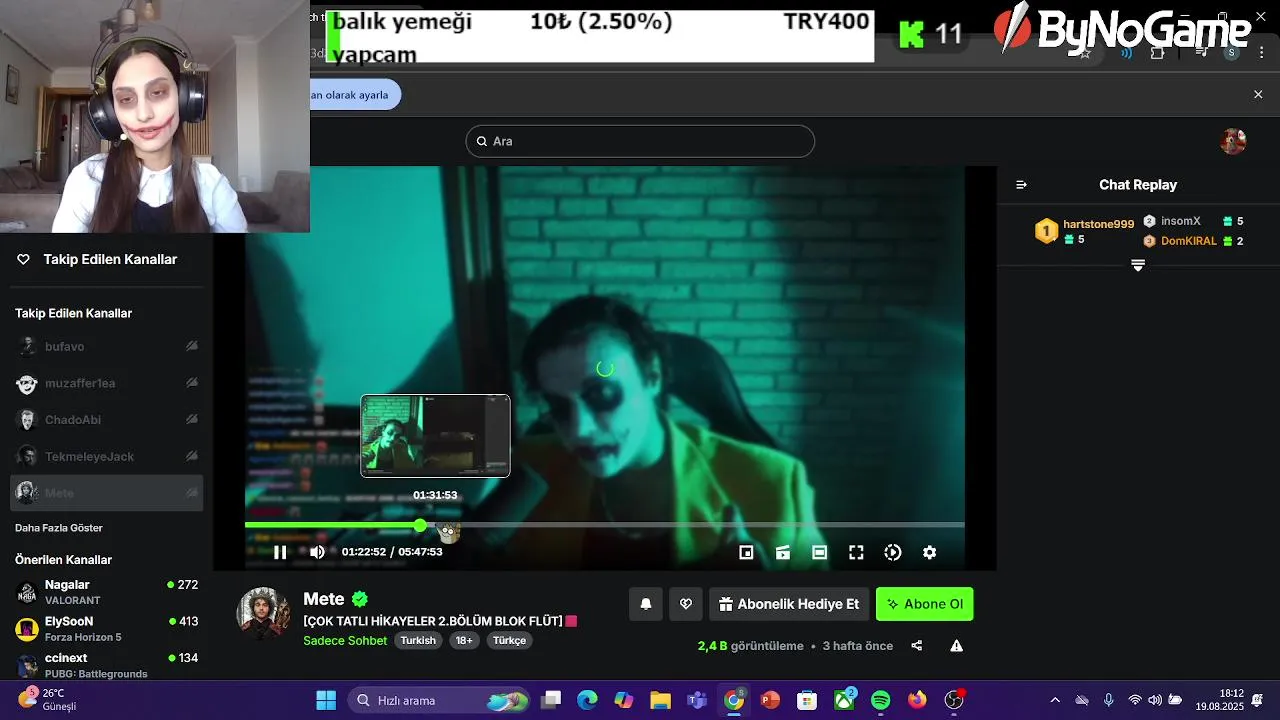
Task: Open ChadoAbi channel in sidebar
Action: (x=106, y=420)
